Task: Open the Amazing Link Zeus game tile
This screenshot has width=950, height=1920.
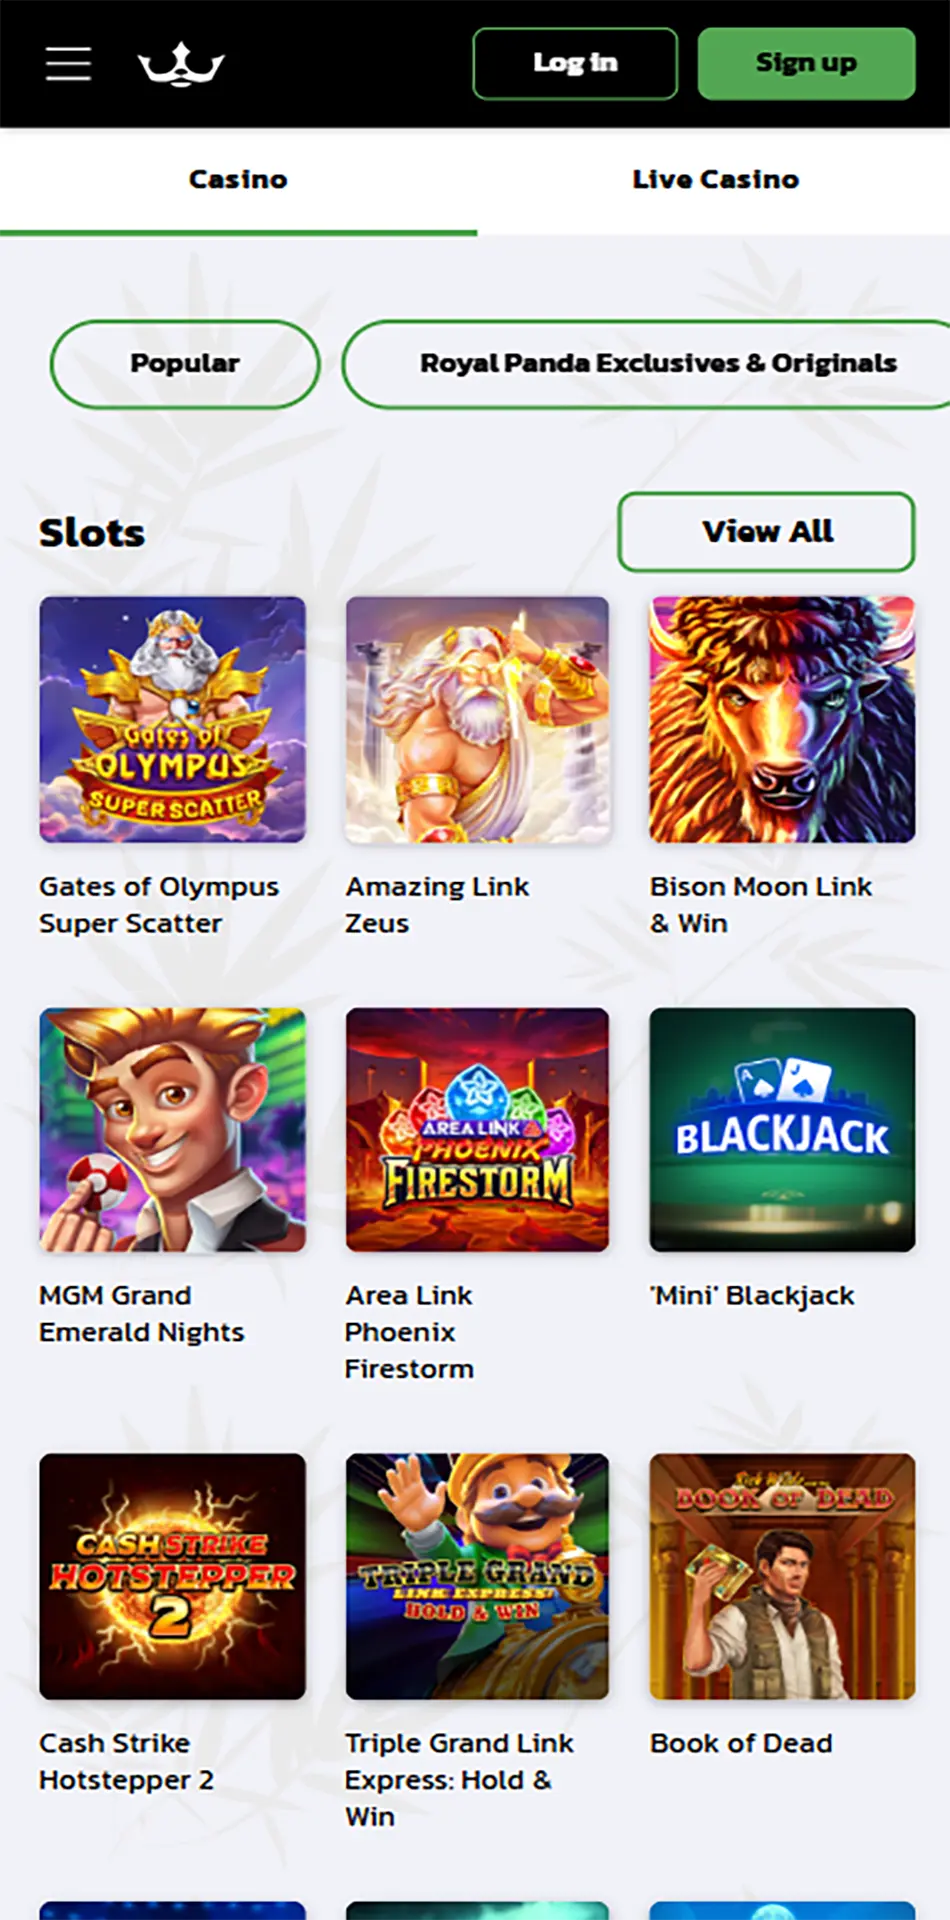Action: [x=477, y=719]
